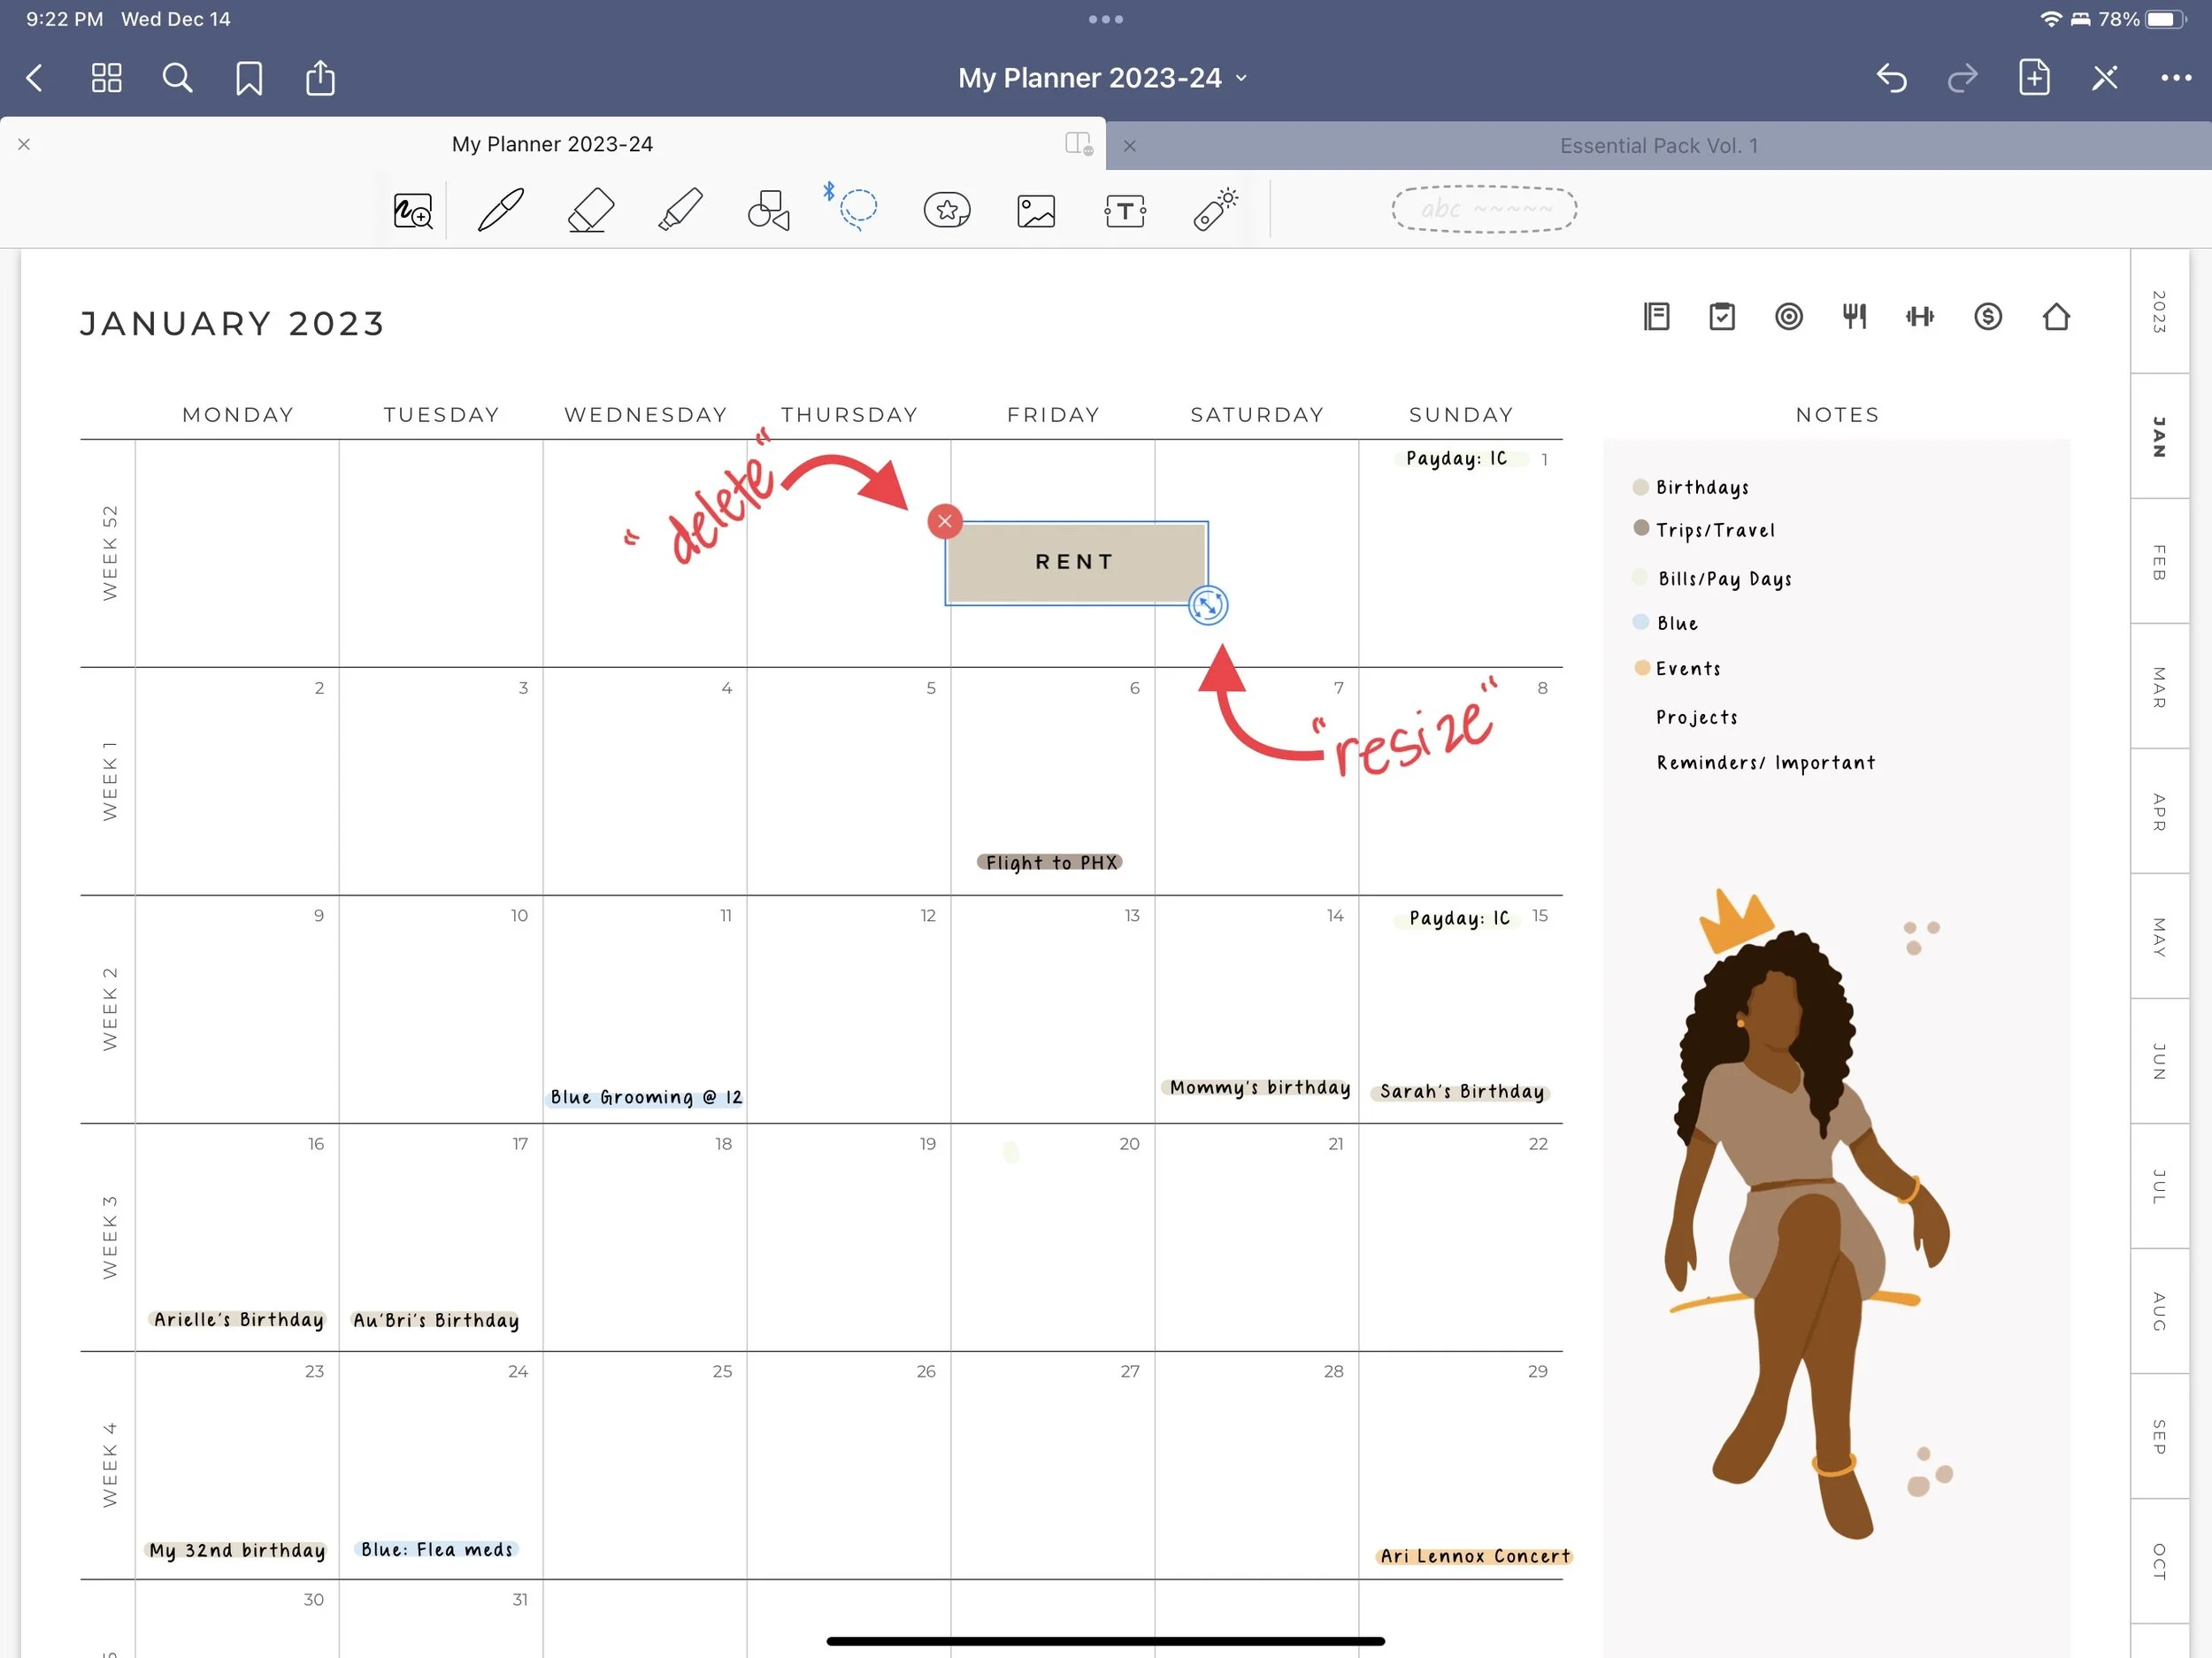This screenshot has height=1658, width=2212.
Task: Go to the FEB month tab
Action: tap(2159, 562)
